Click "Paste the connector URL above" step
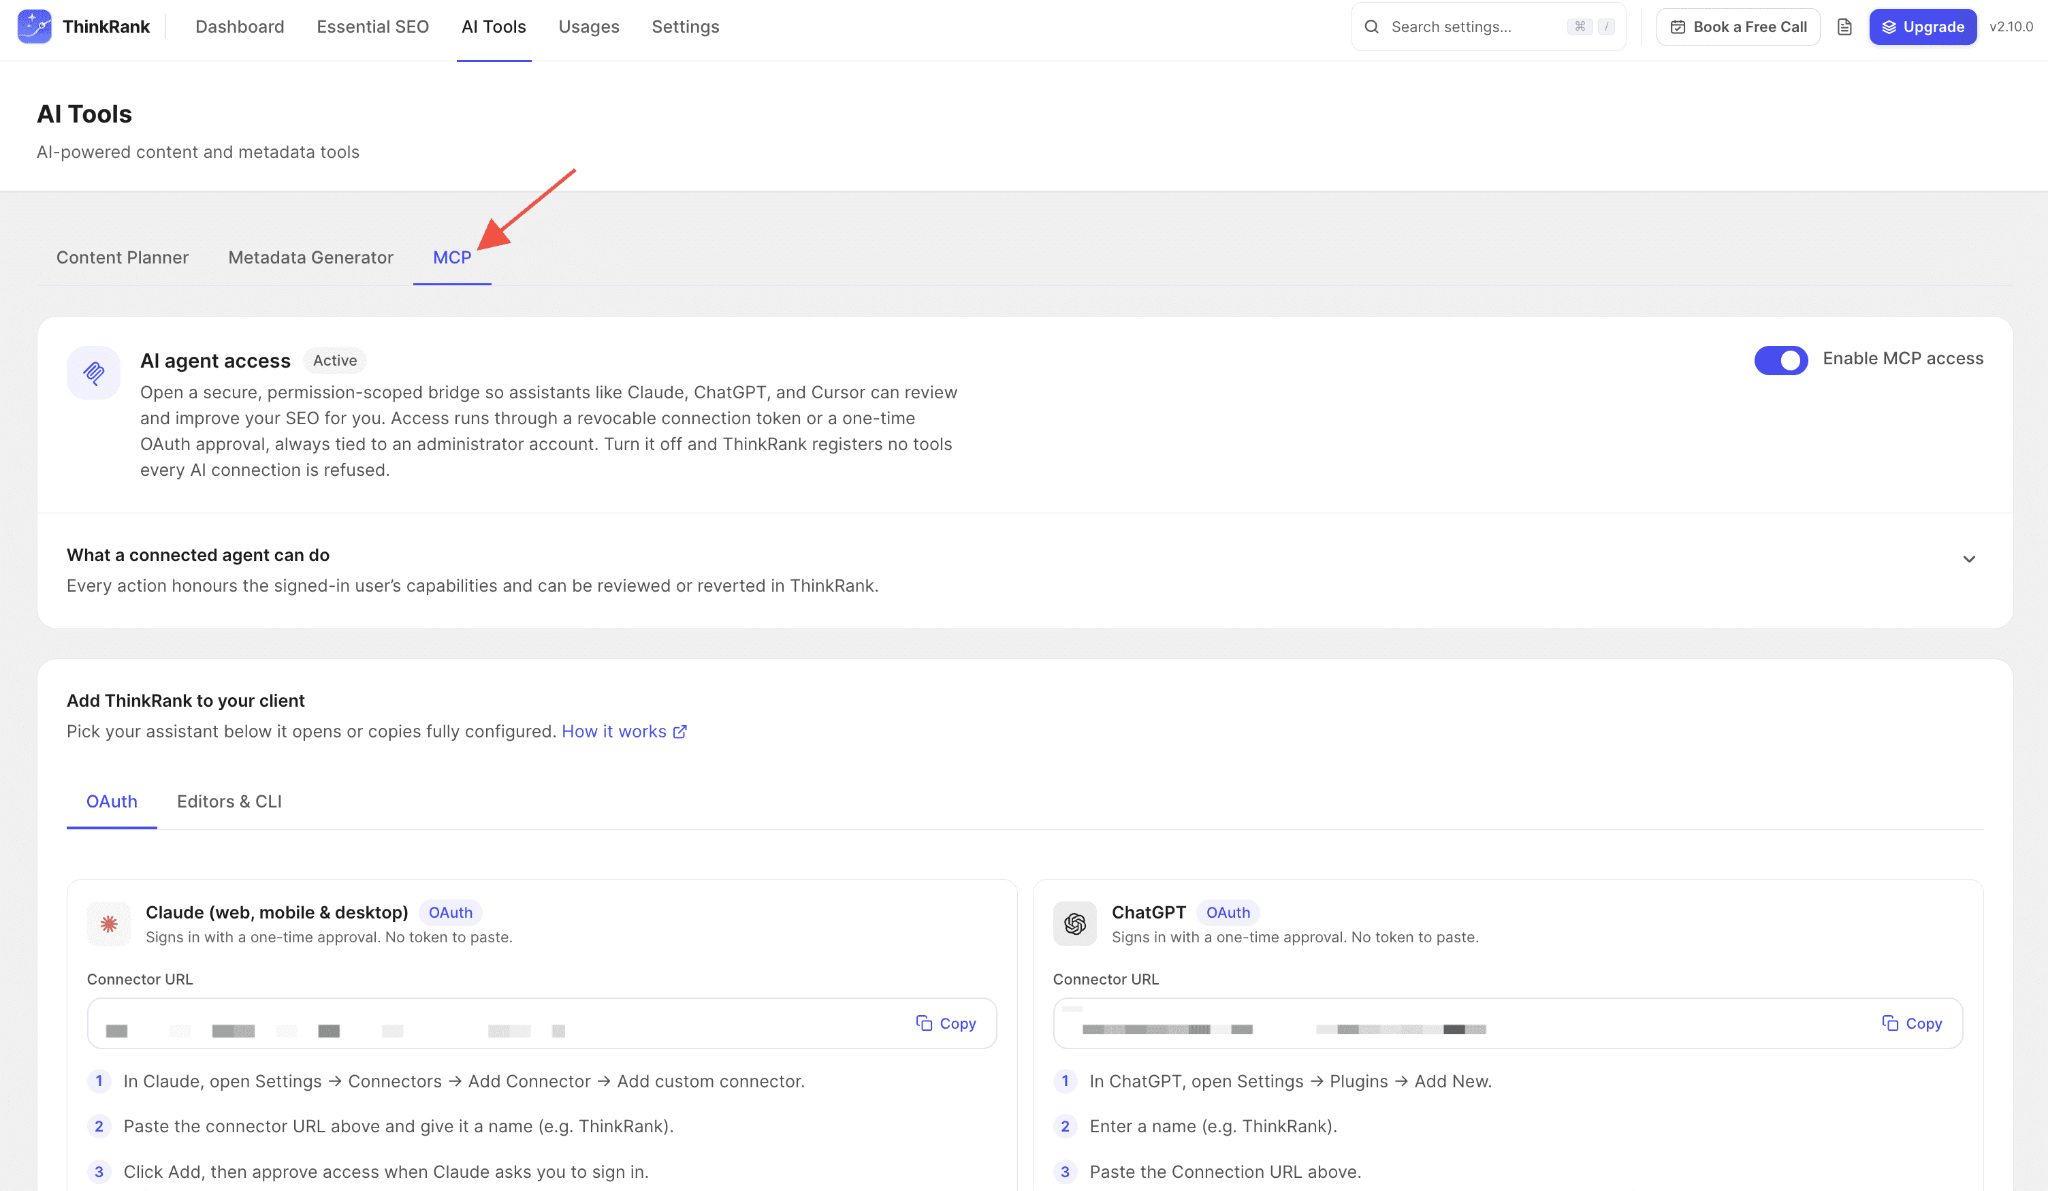The height and width of the screenshot is (1191, 2048). pyautogui.click(x=399, y=1127)
